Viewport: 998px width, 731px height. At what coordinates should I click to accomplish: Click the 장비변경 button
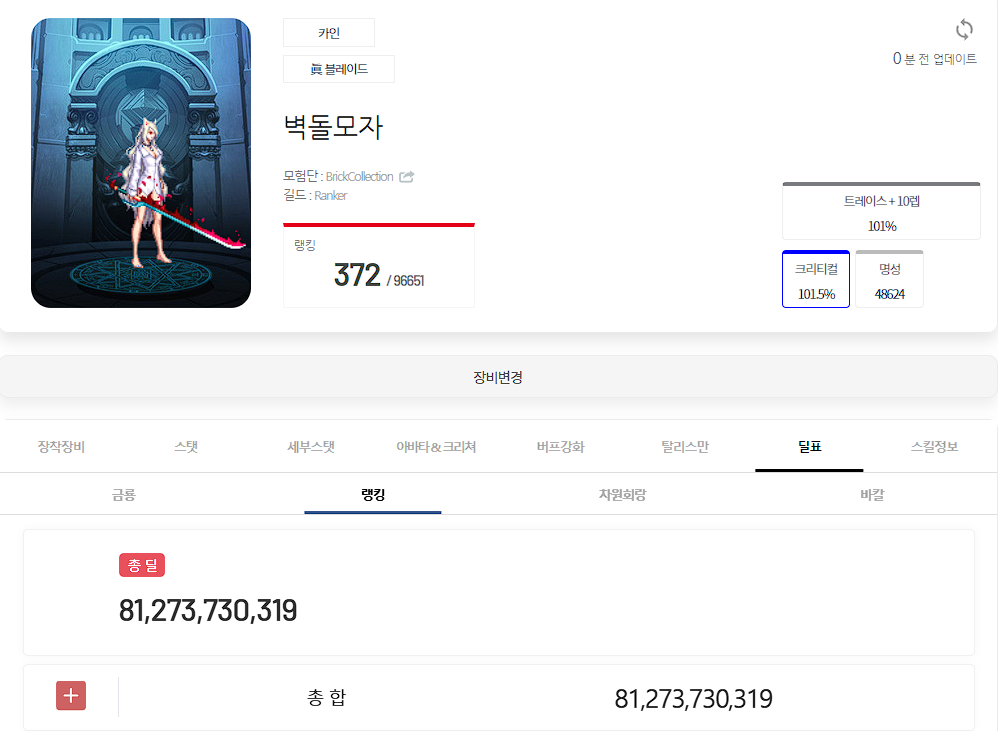coord(498,378)
